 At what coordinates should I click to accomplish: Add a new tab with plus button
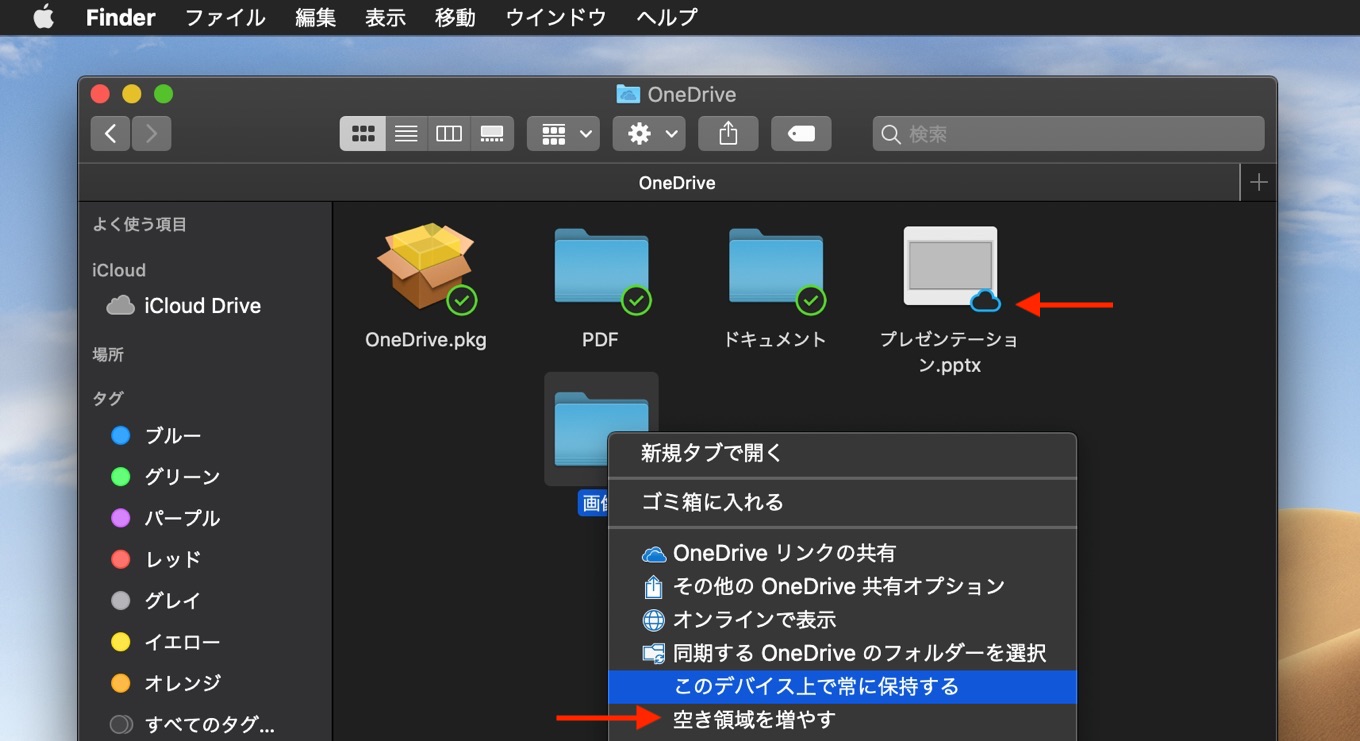(1259, 183)
